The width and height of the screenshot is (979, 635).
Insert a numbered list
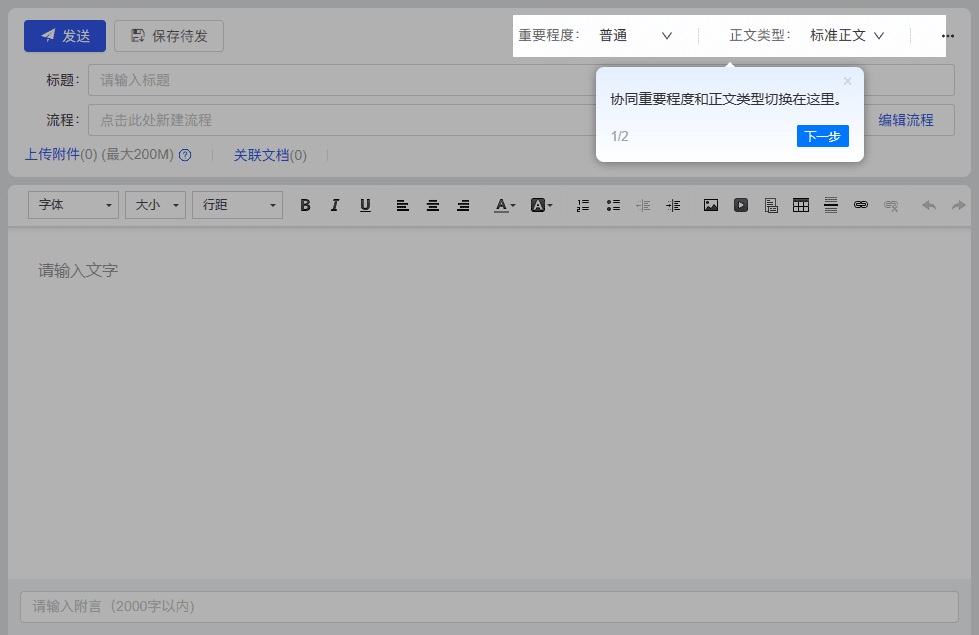(x=583, y=205)
